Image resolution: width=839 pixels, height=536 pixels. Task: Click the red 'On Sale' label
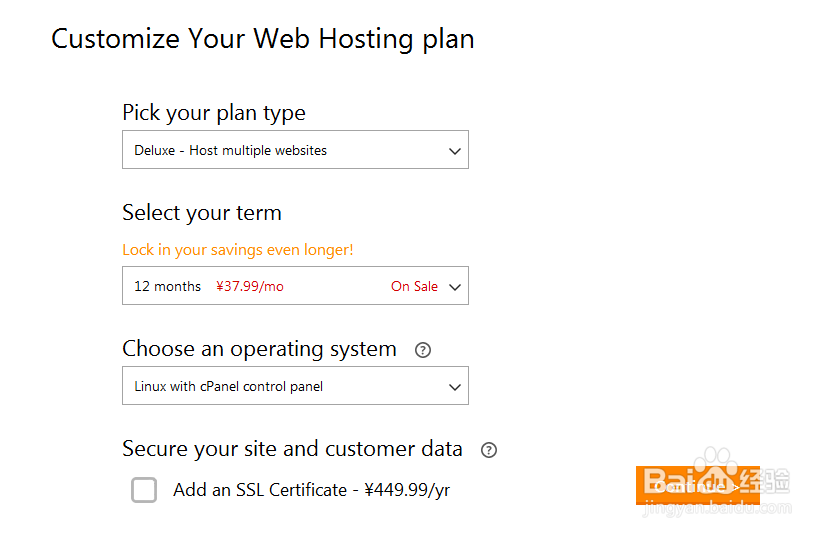(414, 287)
